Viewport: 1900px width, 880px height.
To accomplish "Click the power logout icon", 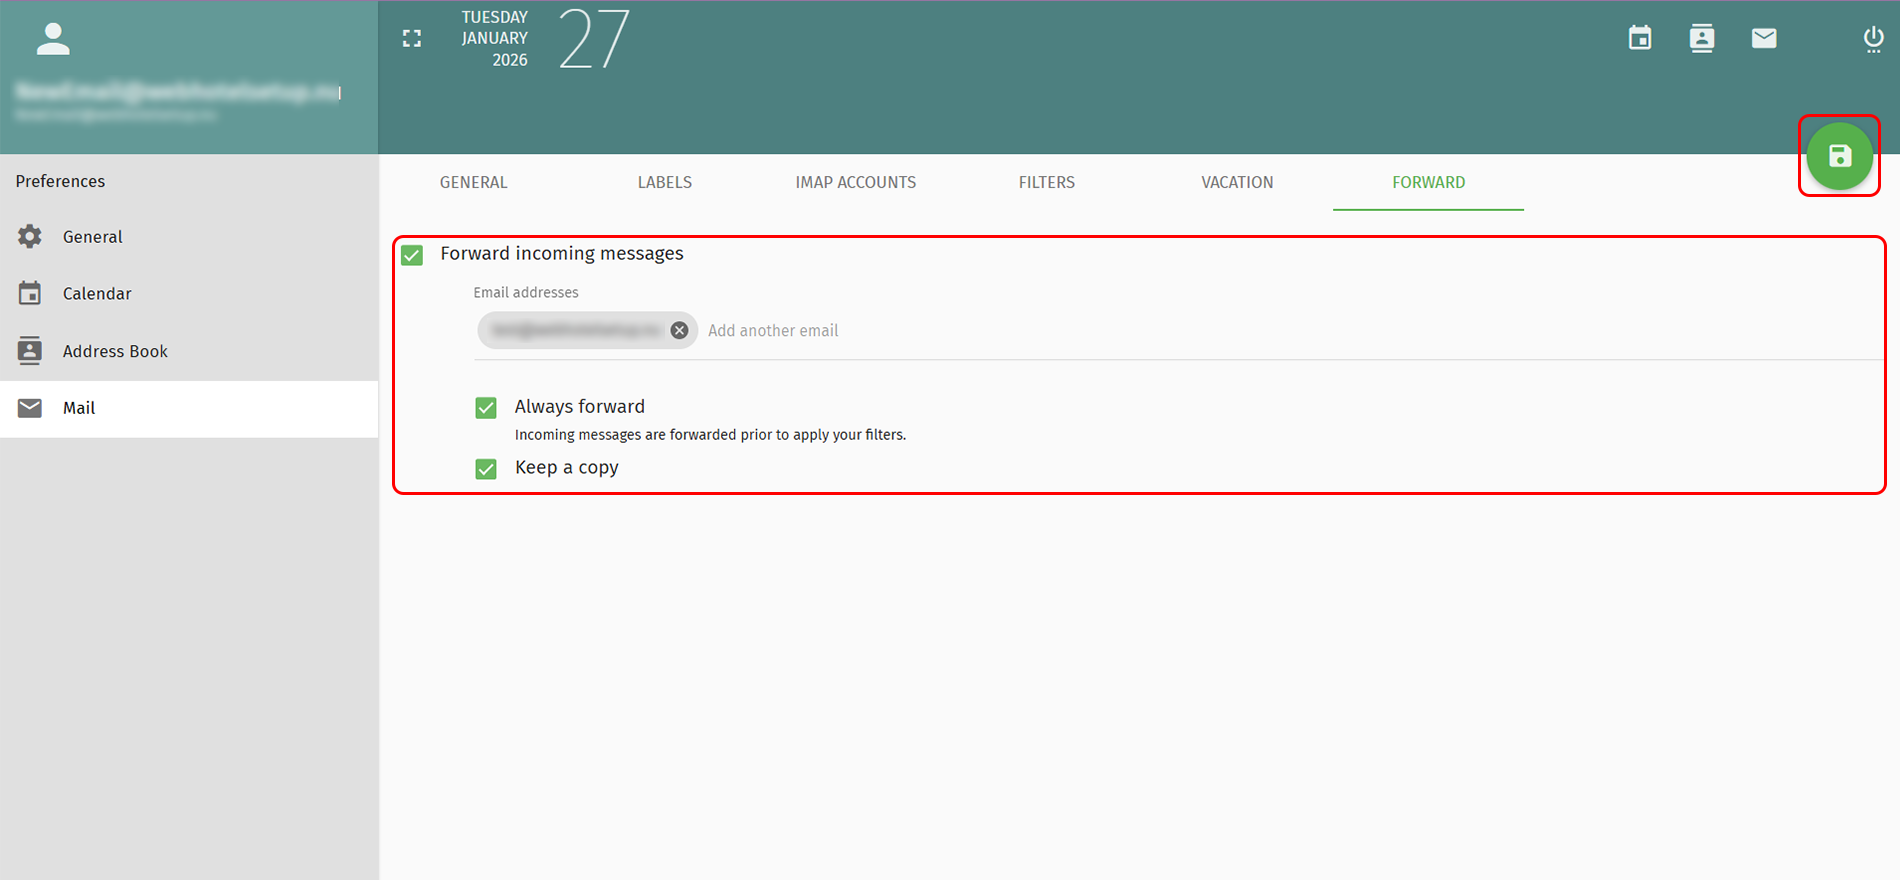I will (1873, 39).
